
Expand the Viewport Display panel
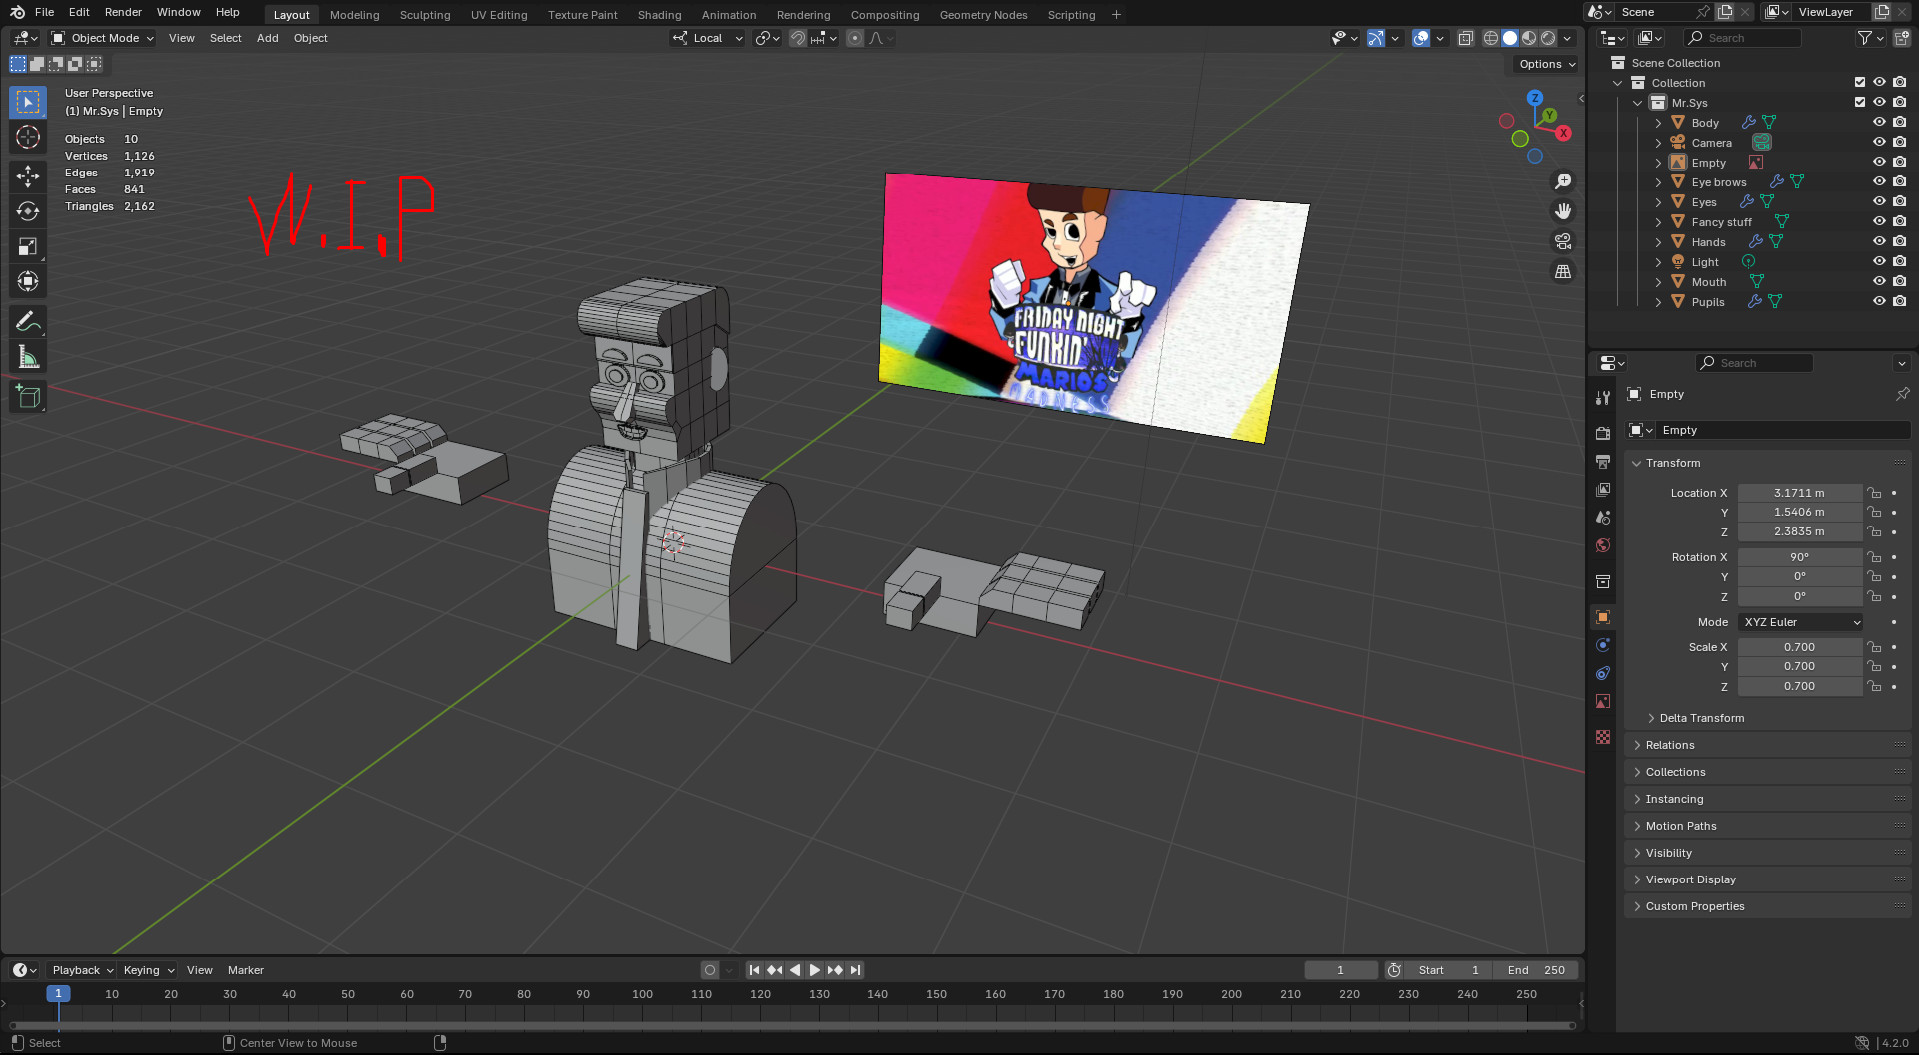(1690, 880)
